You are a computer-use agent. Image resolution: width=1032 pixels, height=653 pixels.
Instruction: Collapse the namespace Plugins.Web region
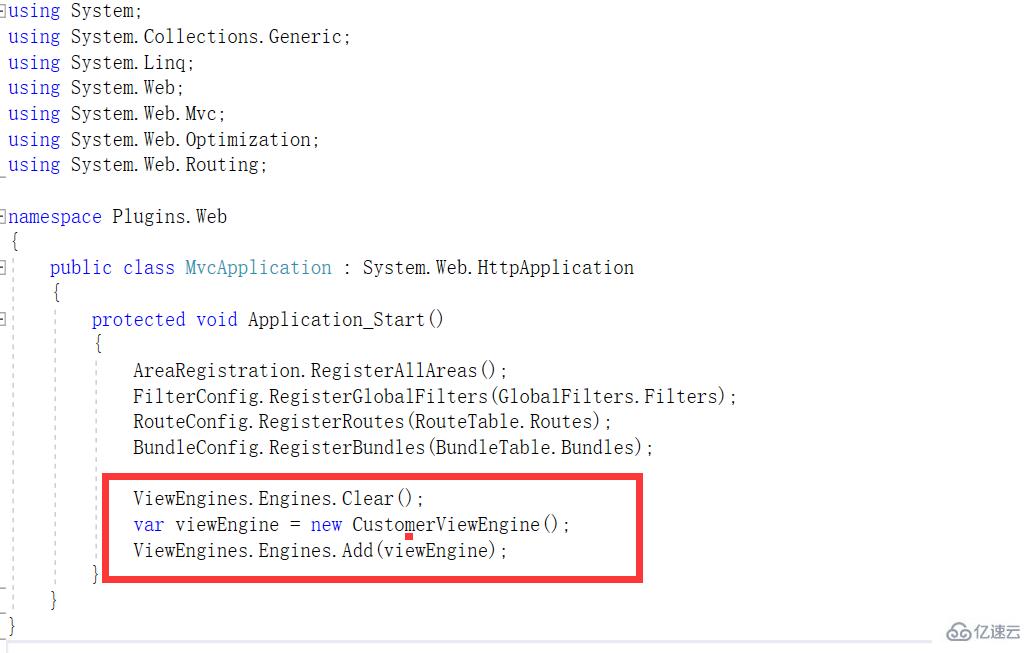[x=3, y=217]
